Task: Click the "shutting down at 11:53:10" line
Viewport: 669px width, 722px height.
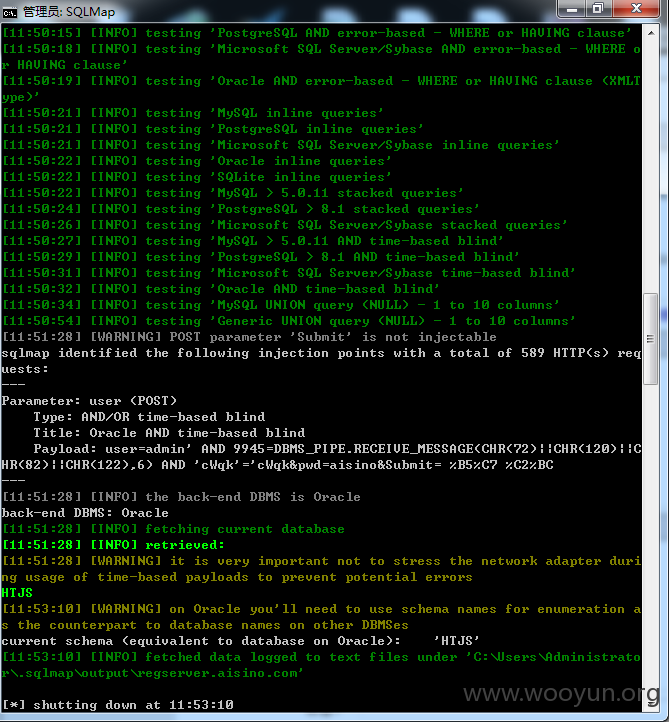Action: coord(118,705)
